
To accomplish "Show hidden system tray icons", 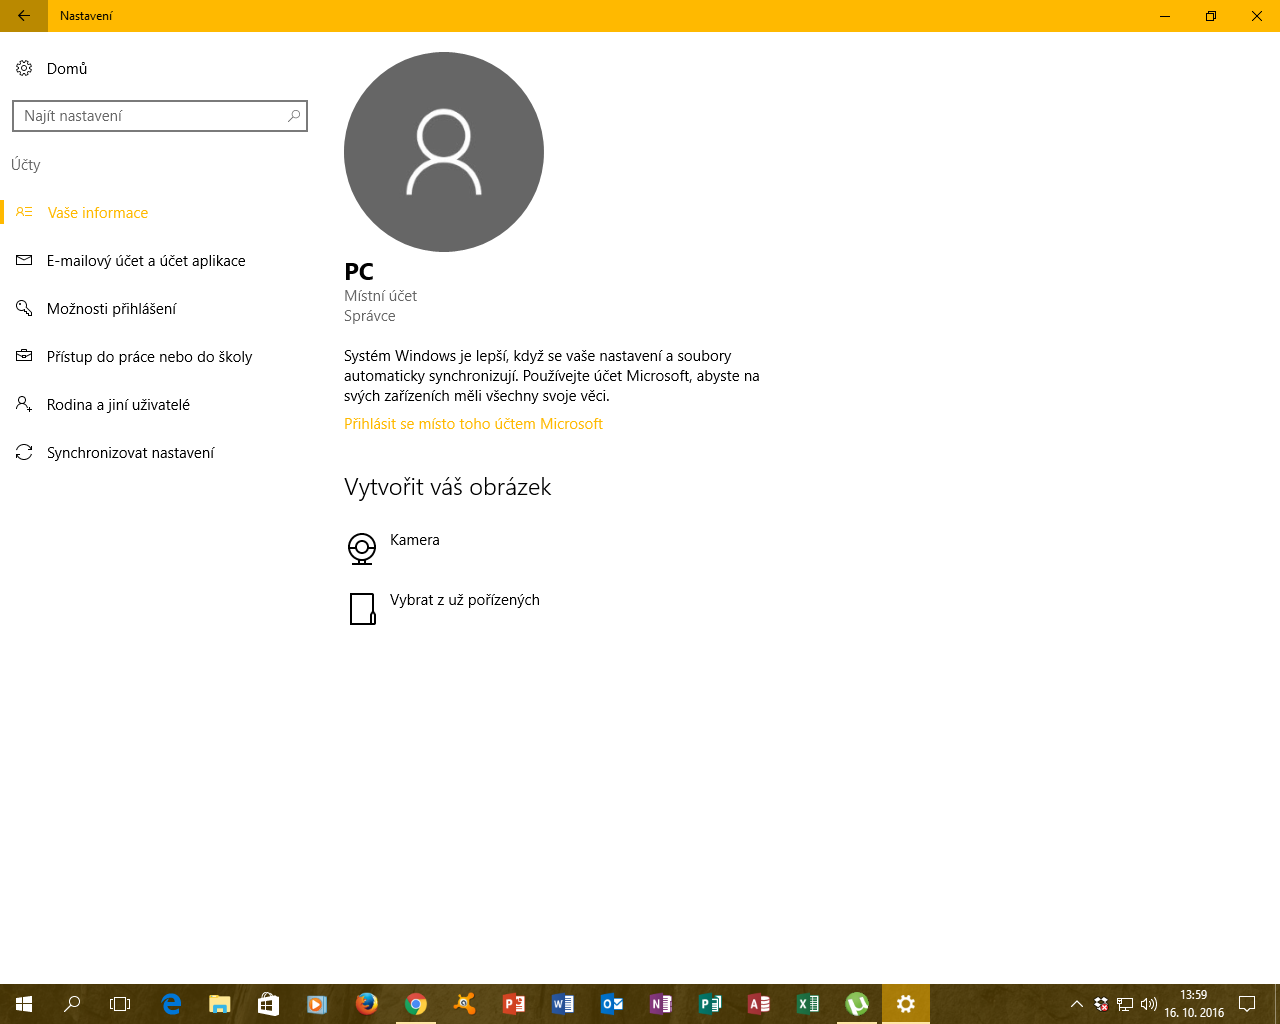I will pyautogui.click(x=1077, y=1004).
